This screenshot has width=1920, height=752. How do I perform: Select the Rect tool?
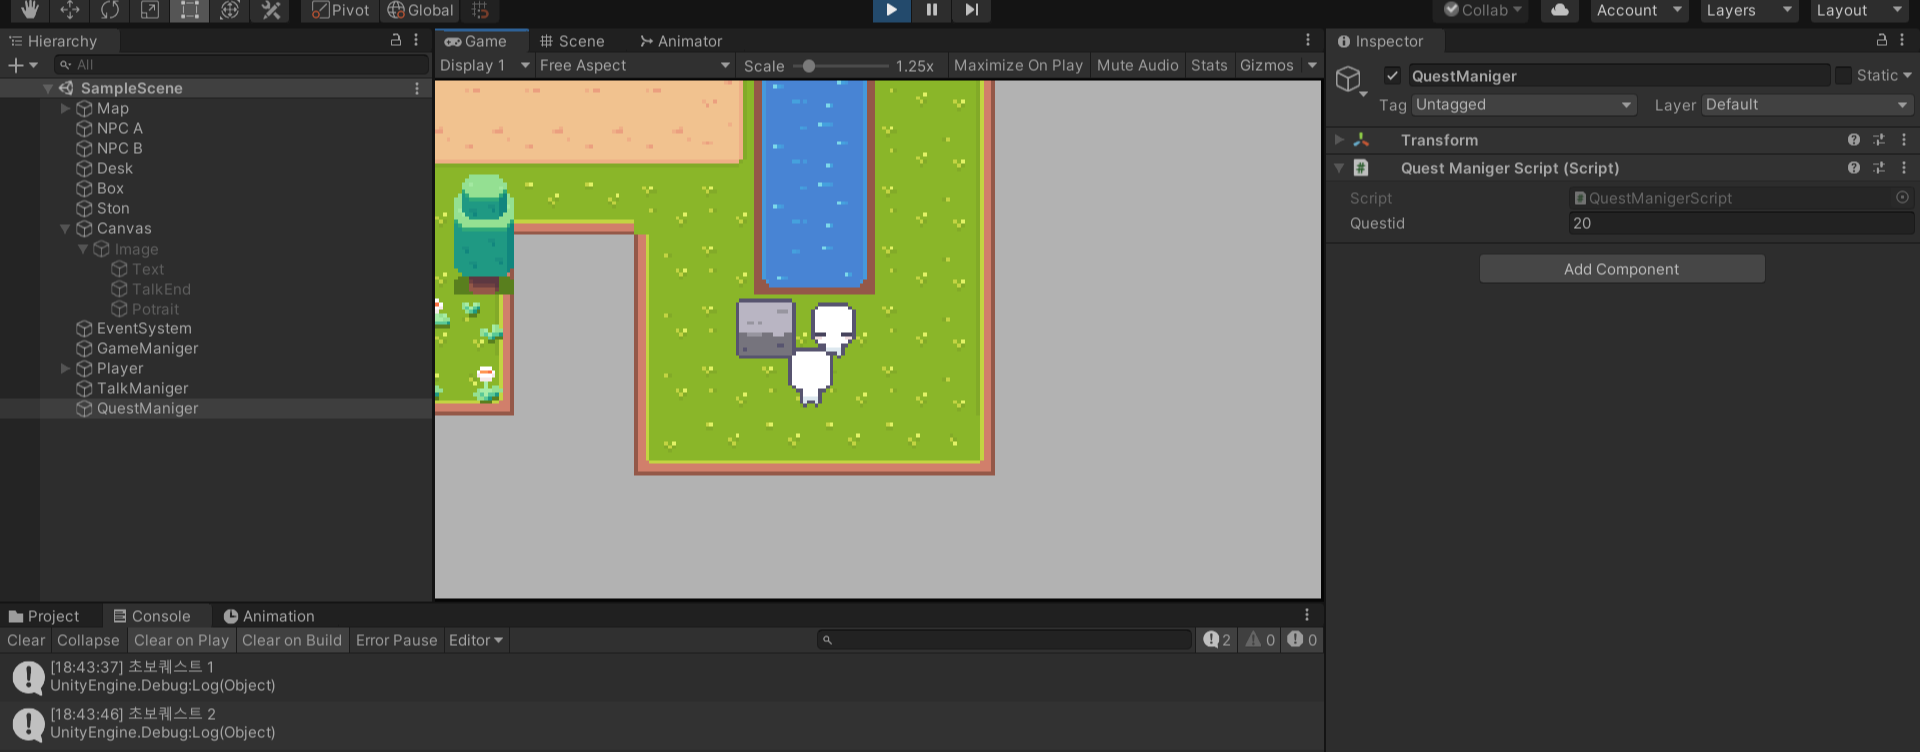tap(190, 10)
